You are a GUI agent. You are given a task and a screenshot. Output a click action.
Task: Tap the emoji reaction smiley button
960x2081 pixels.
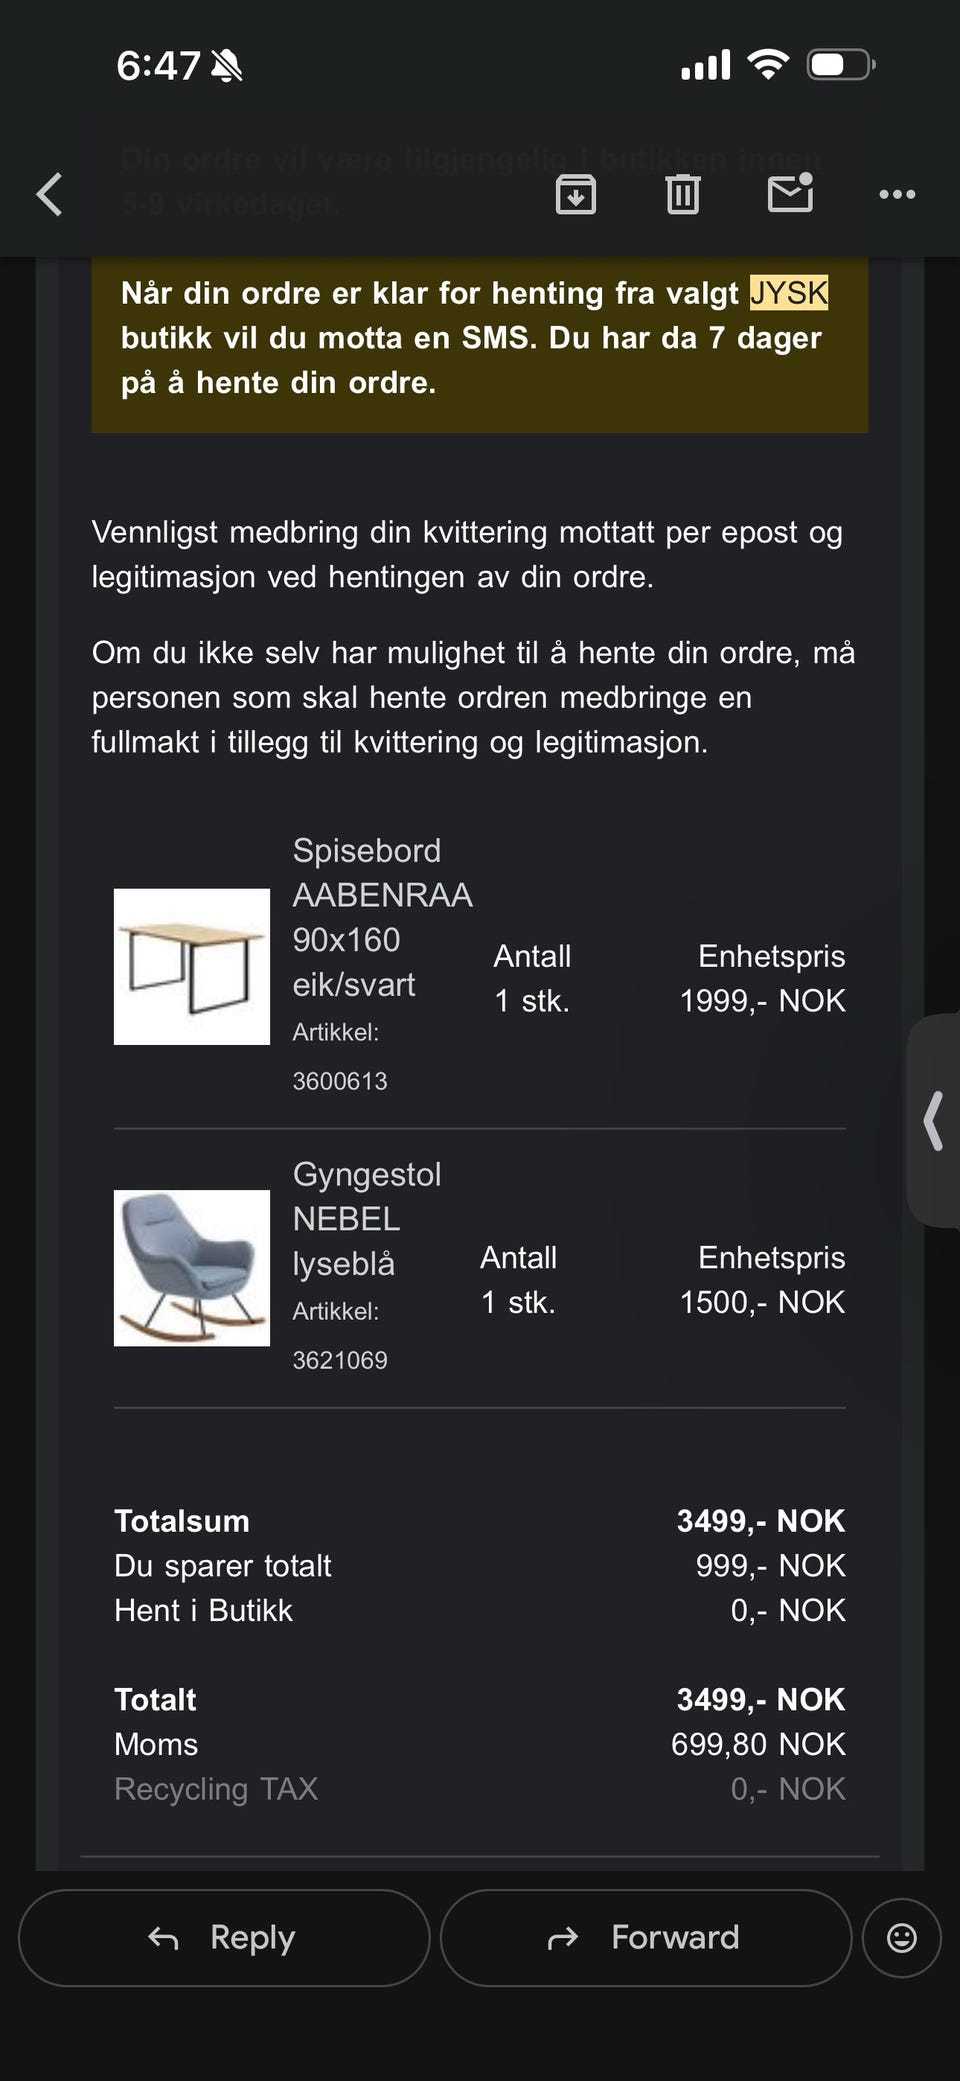pyautogui.click(x=901, y=1937)
